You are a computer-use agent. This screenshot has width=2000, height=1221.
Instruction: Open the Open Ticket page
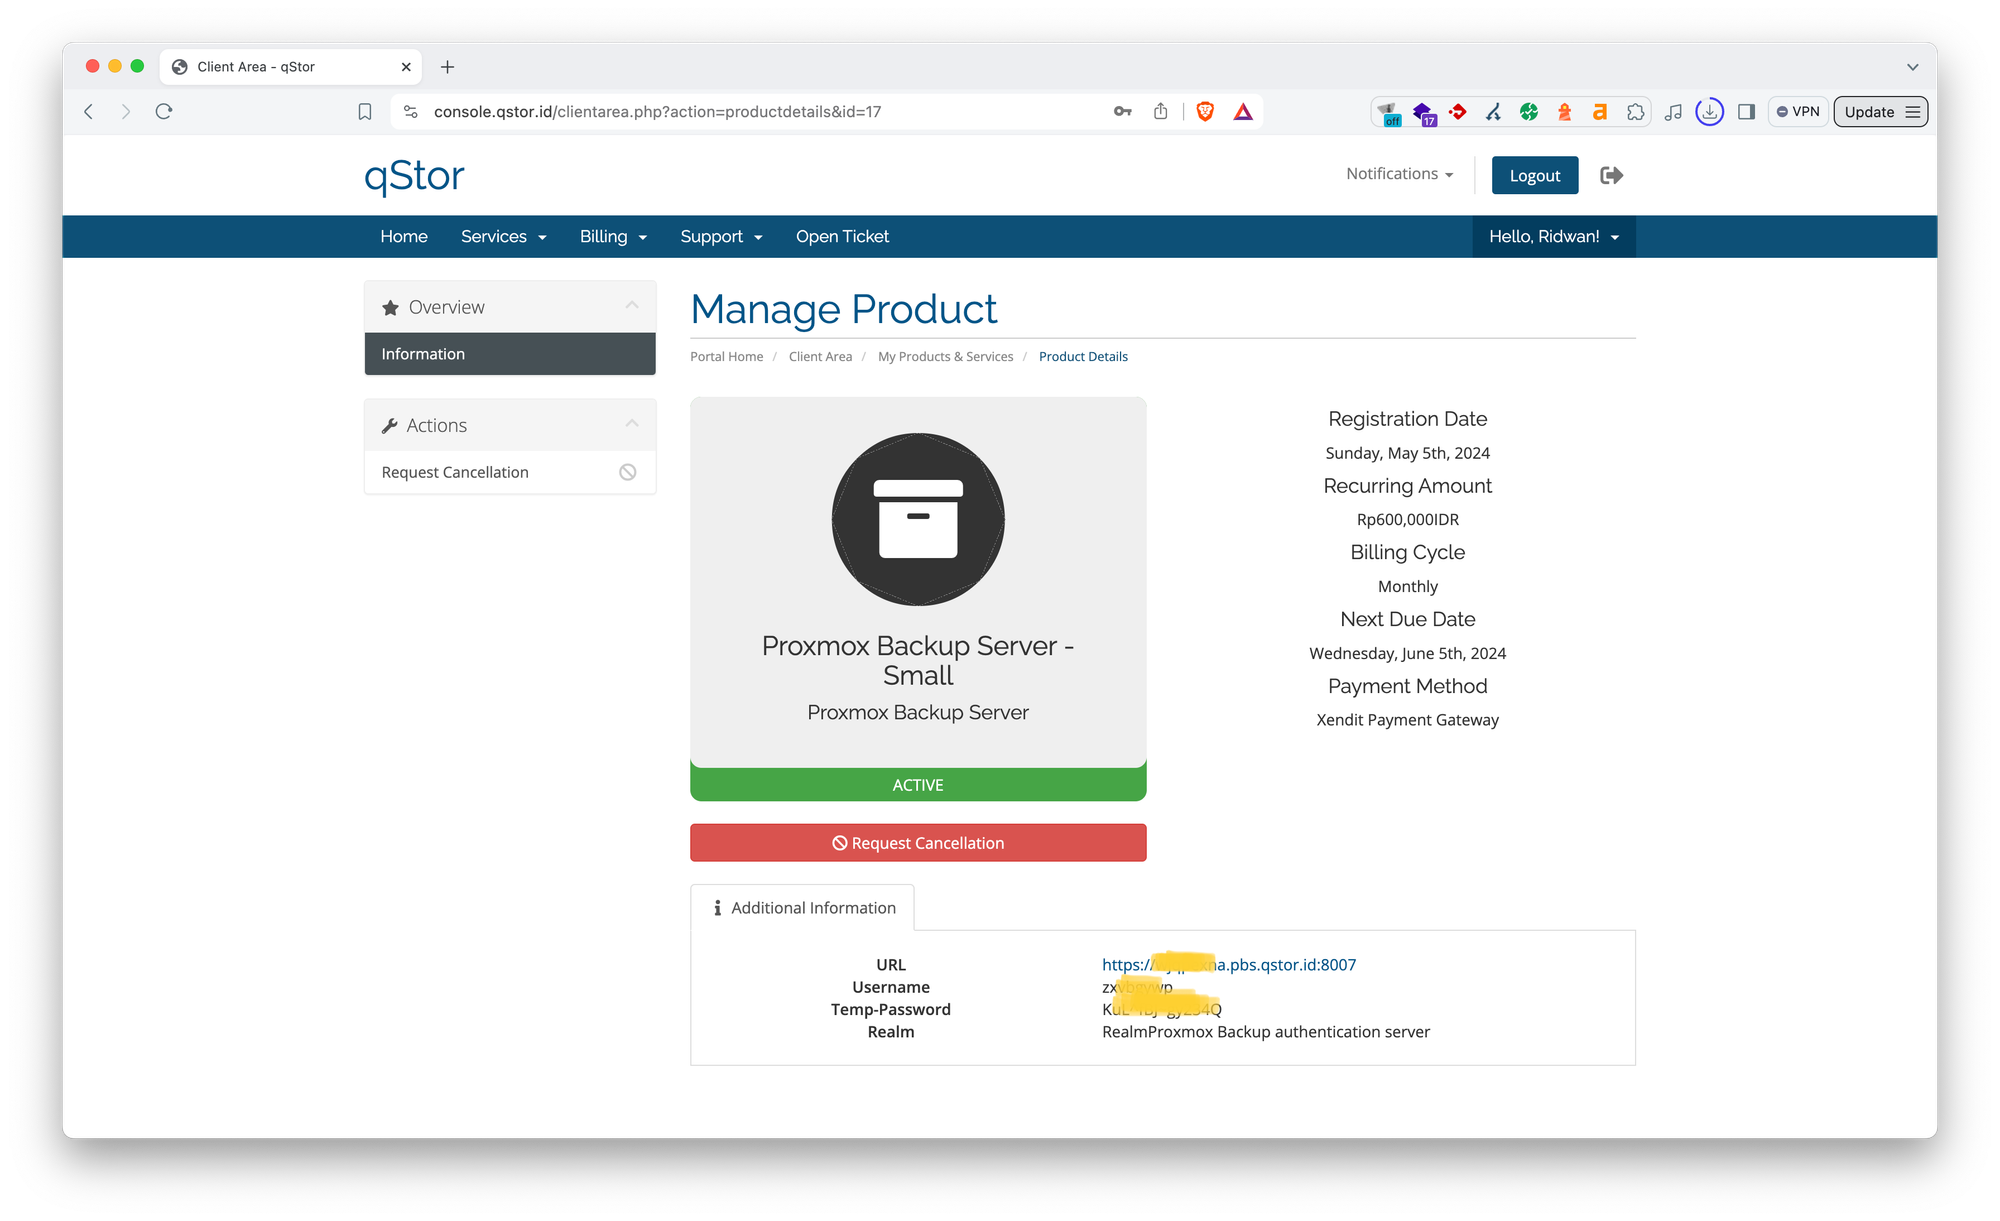(842, 236)
